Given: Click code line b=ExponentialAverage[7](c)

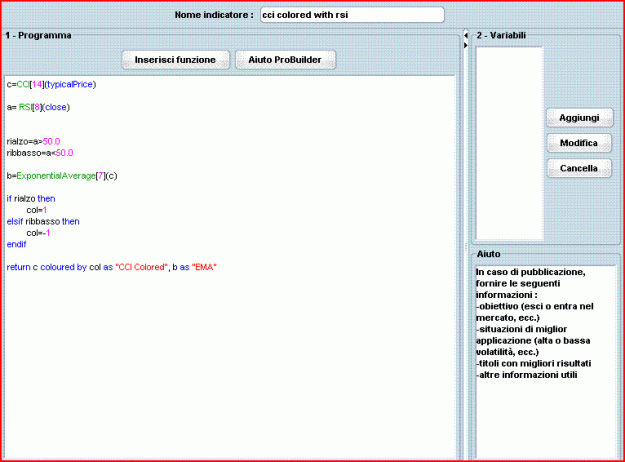Looking at the screenshot, I should click(x=62, y=176).
